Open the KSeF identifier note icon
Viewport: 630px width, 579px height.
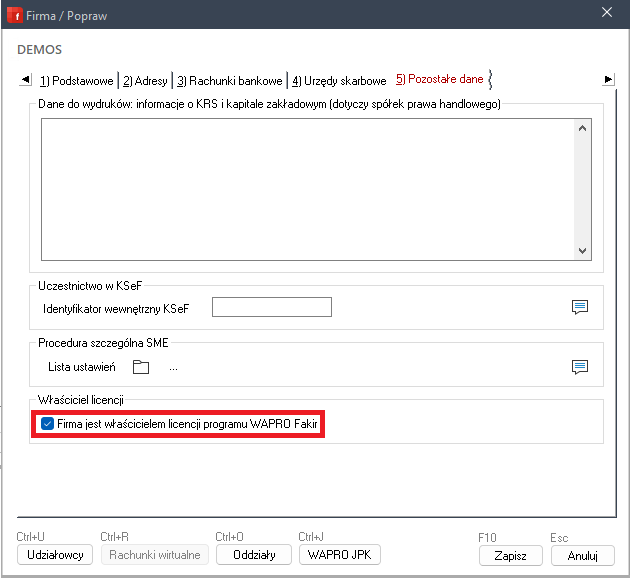pos(579,307)
